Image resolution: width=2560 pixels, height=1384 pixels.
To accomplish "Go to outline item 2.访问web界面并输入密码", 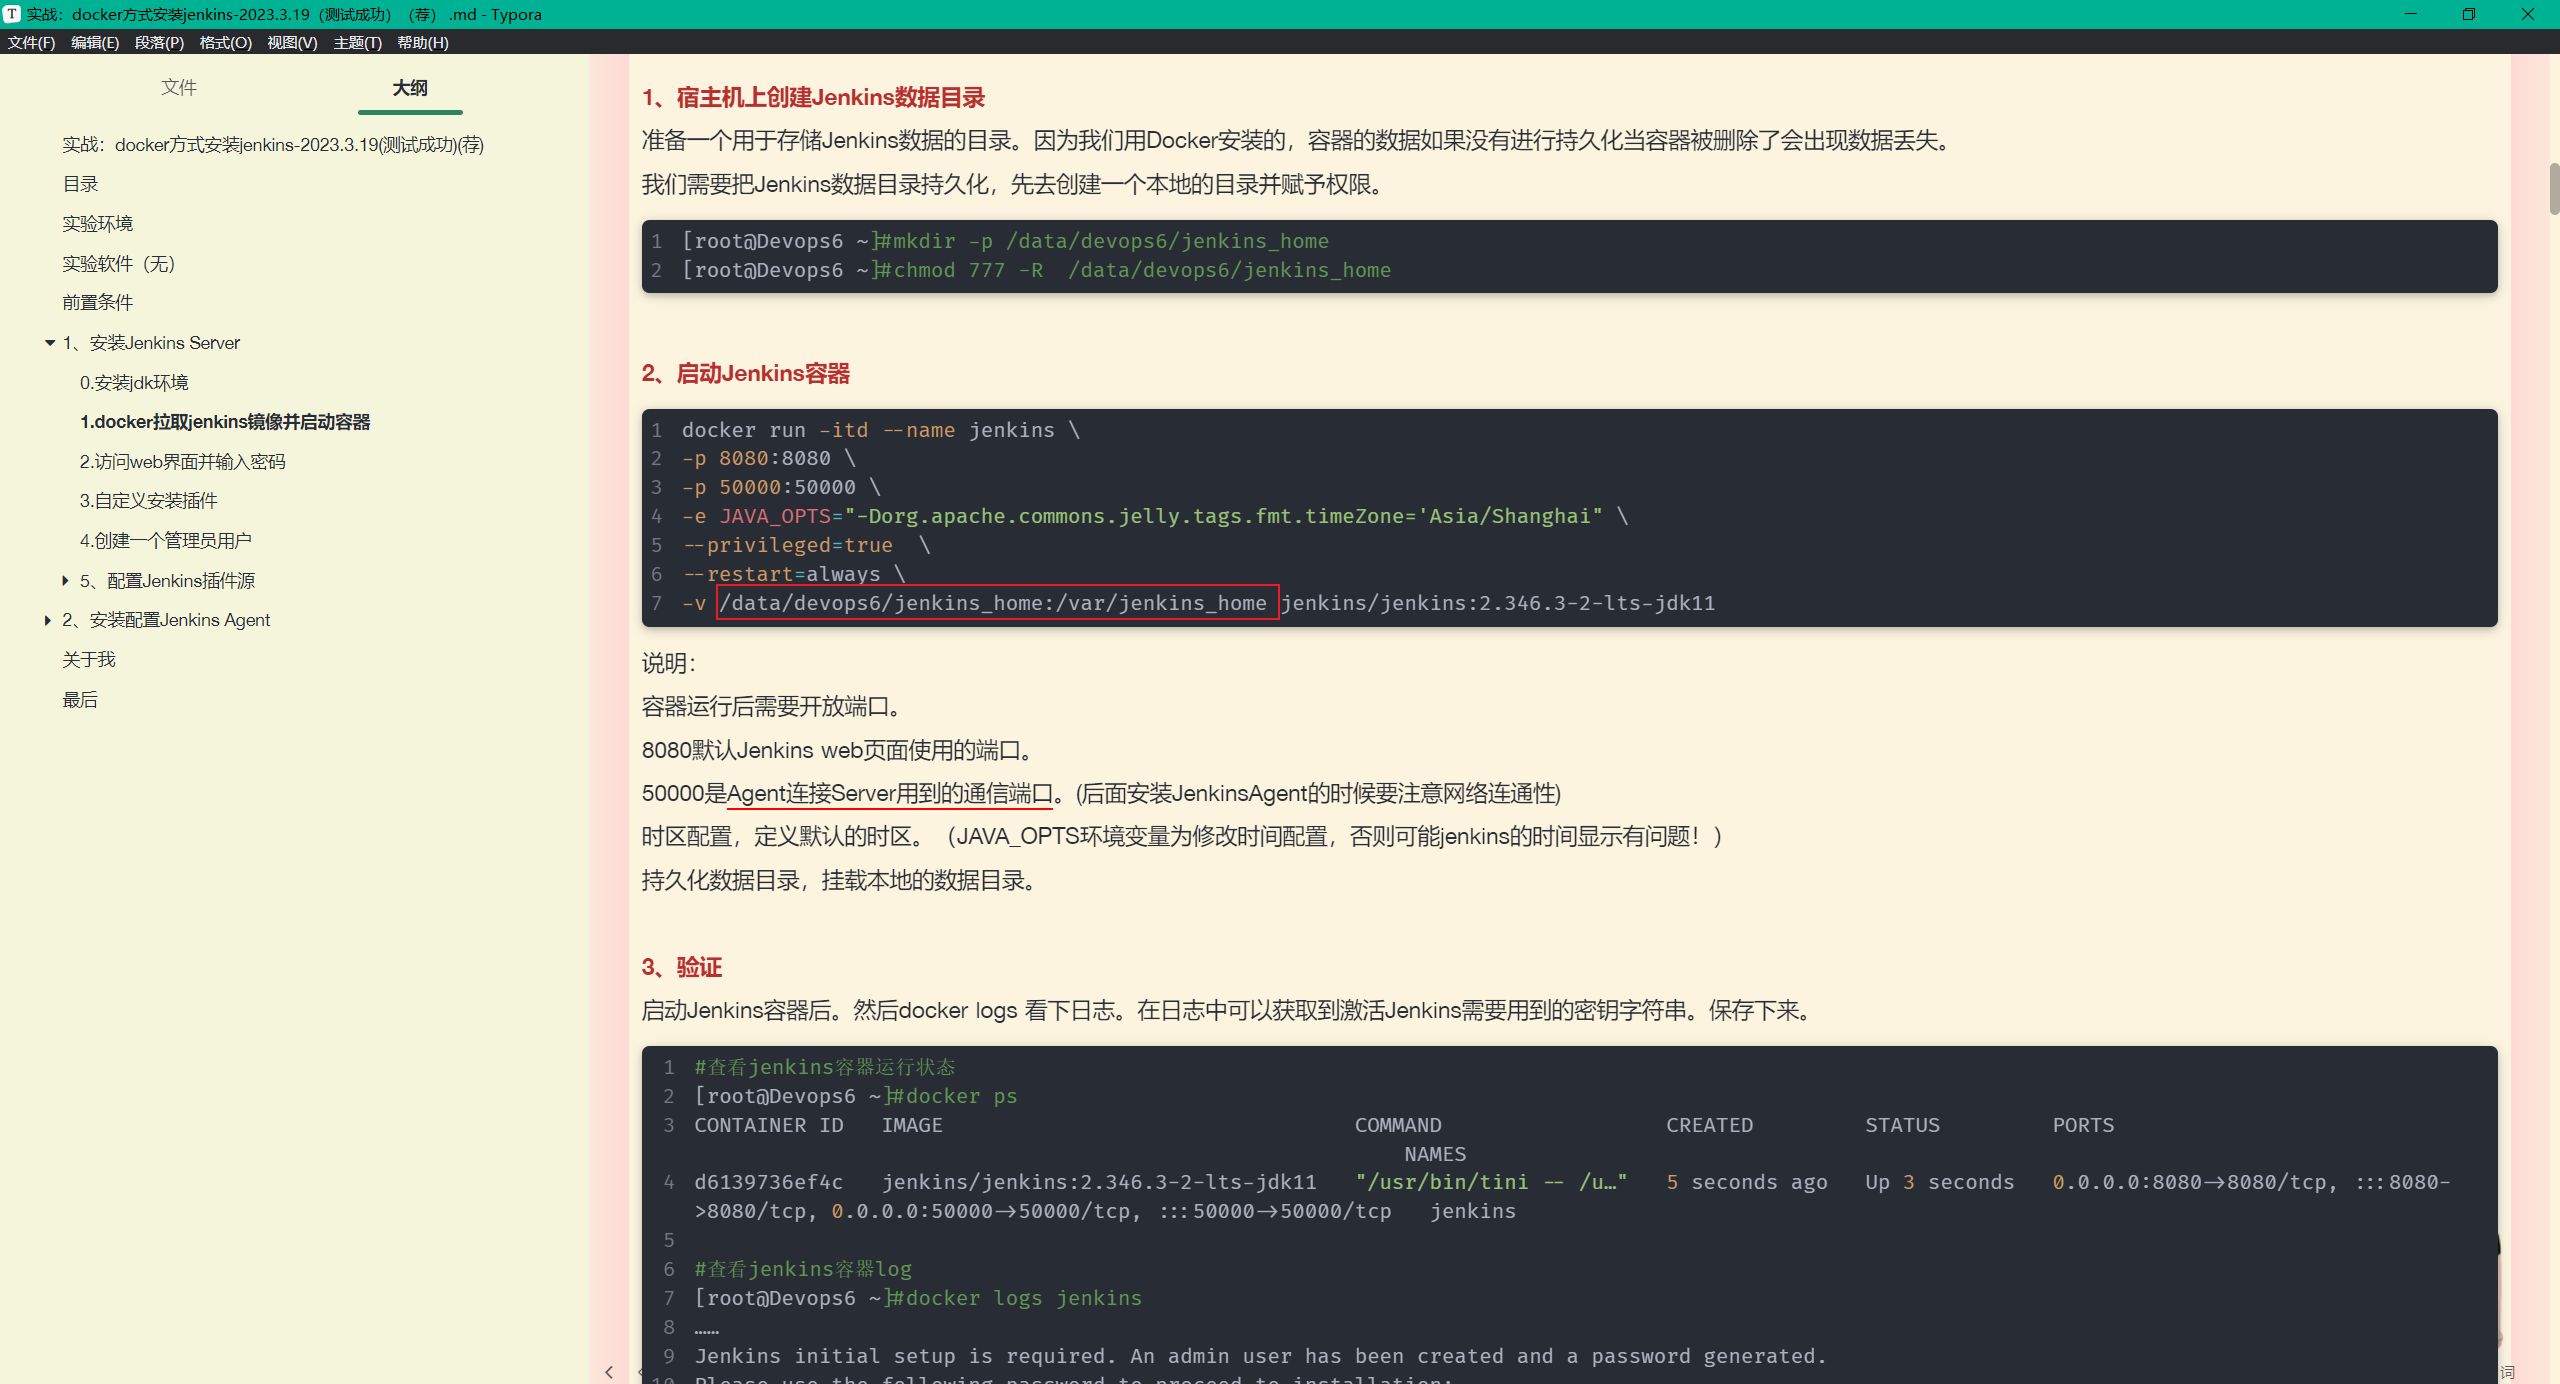I will [x=183, y=461].
